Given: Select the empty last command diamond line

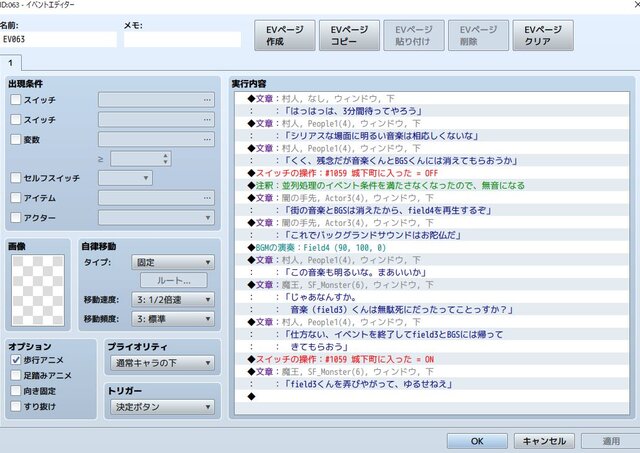Looking at the screenshot, I should coord(432,396).
